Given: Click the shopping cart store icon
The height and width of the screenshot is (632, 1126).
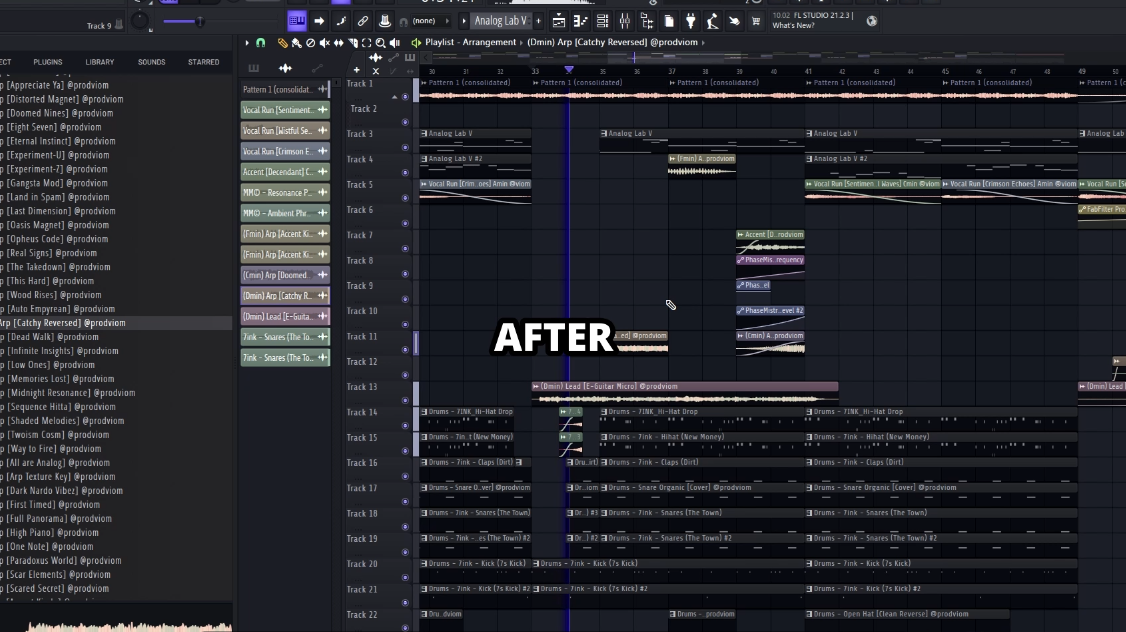Looking at the screenshot, I should [x=755, y=21].
